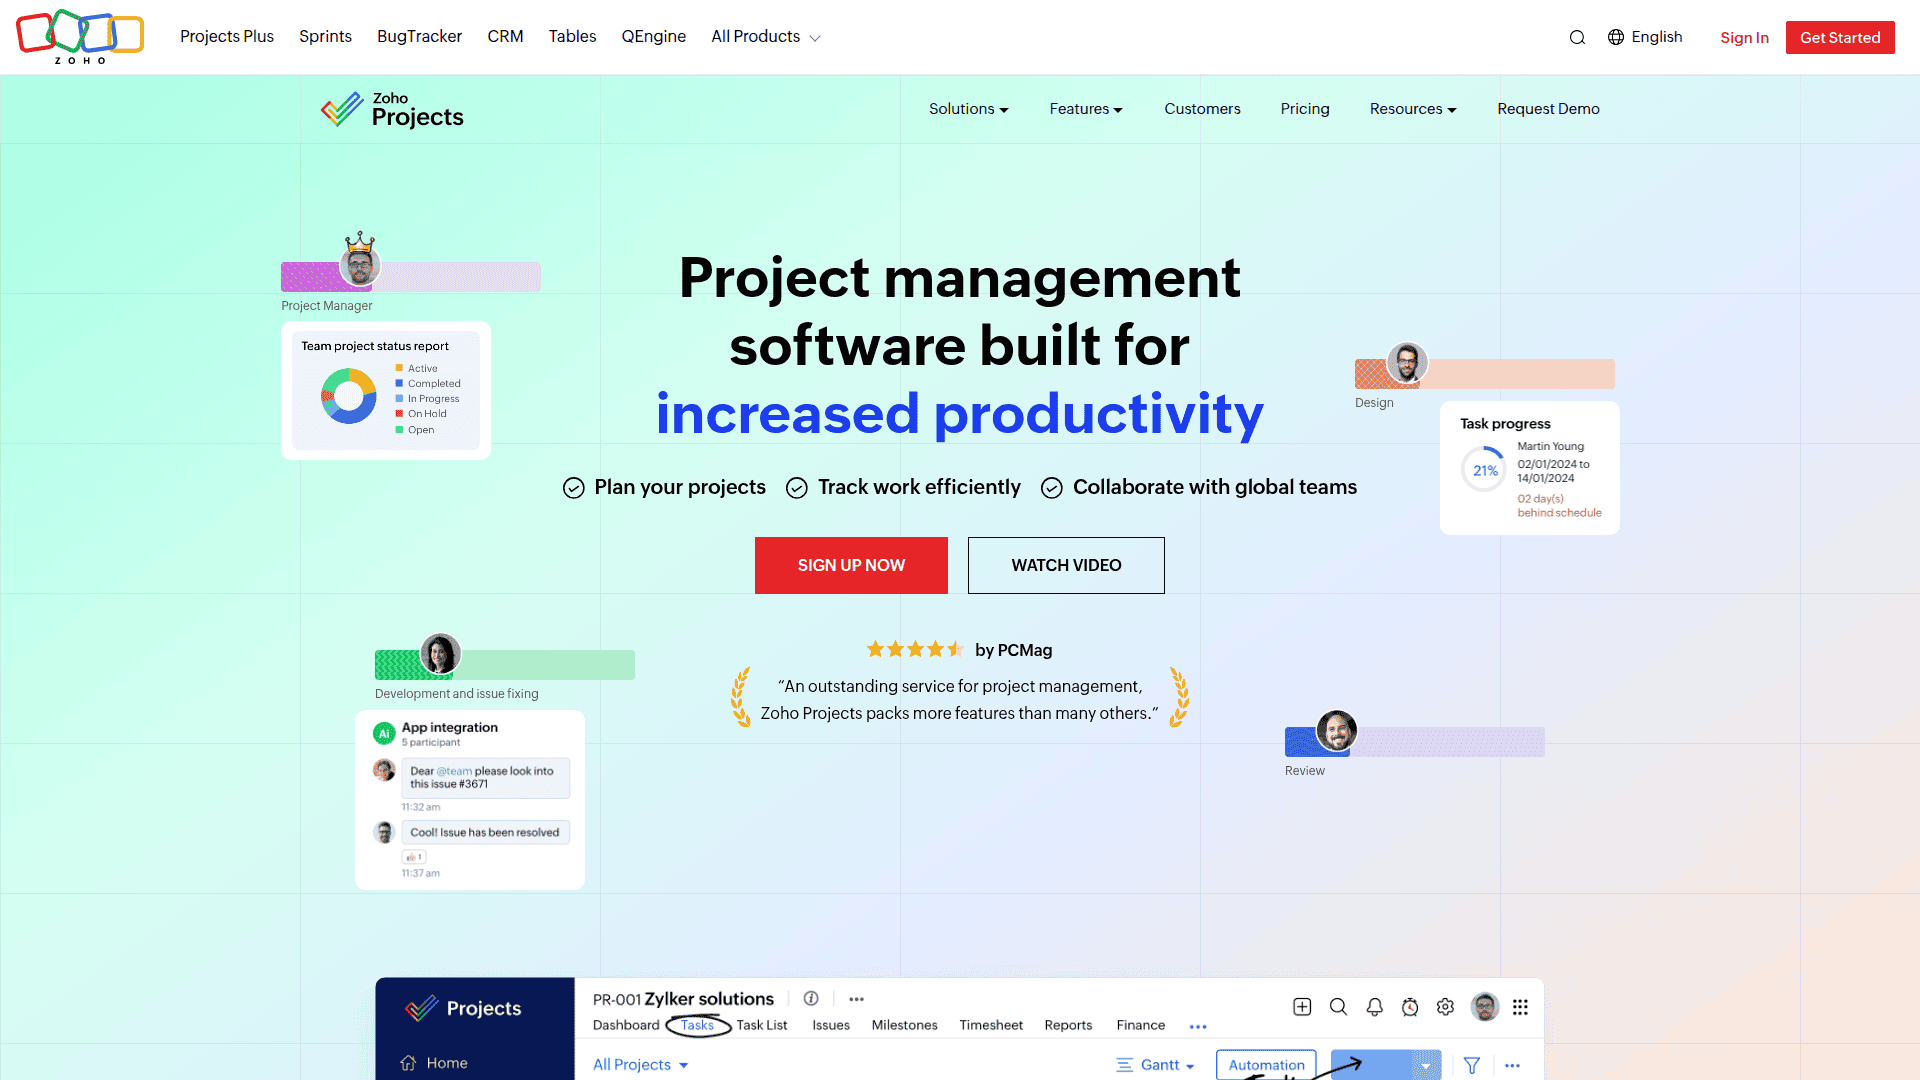The width and height of the screenshot is (1920, 1080).
Task: Click the globe language icon
Action: pos(1616,37)
